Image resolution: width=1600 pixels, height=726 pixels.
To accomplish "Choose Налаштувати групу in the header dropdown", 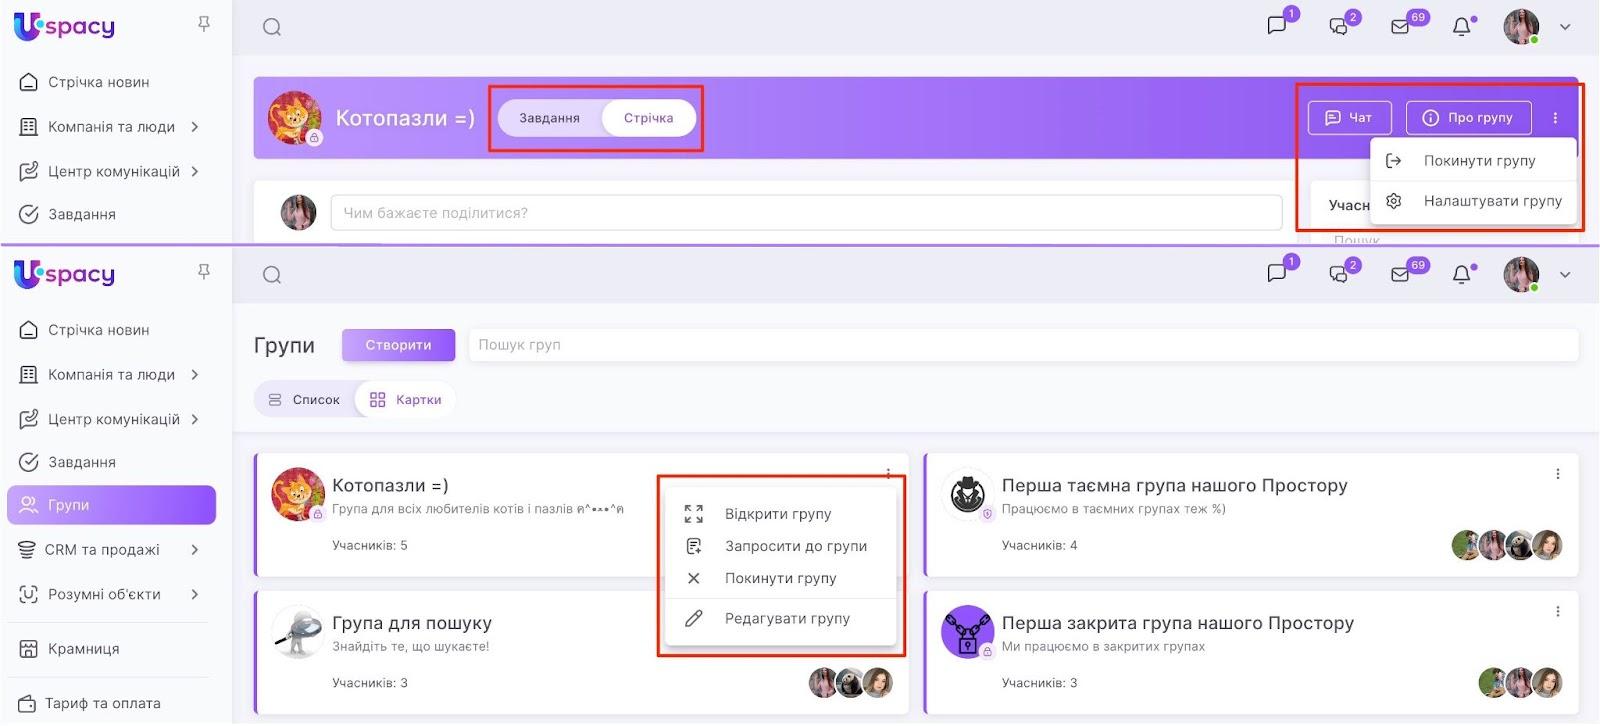I will click(x=1474, y=201).
